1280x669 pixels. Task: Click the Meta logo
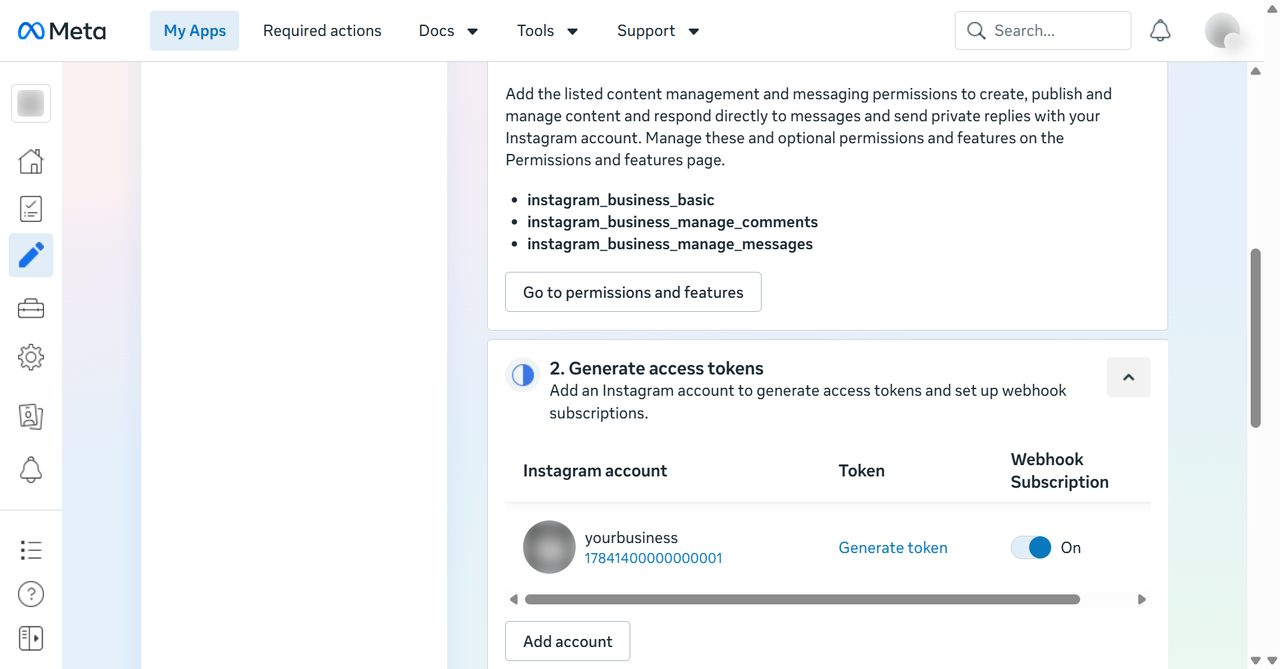click(x=61, y=31)
